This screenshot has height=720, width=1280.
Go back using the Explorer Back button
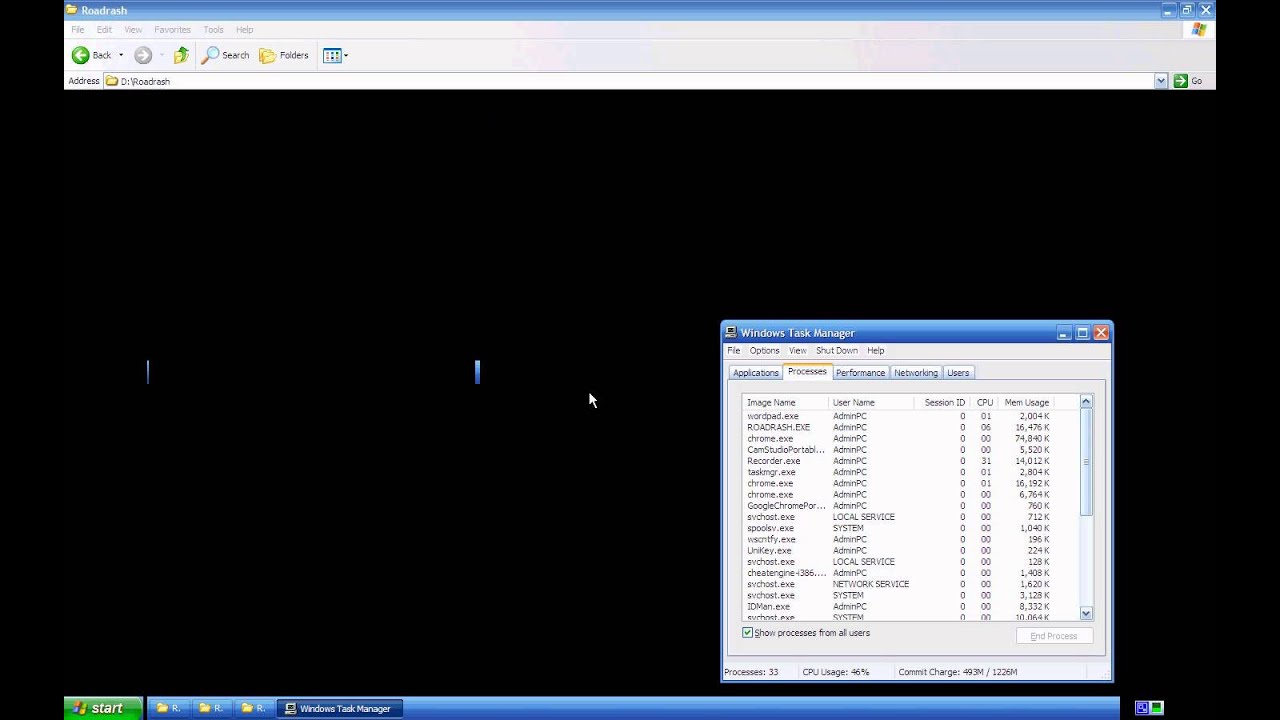(91, 55)
